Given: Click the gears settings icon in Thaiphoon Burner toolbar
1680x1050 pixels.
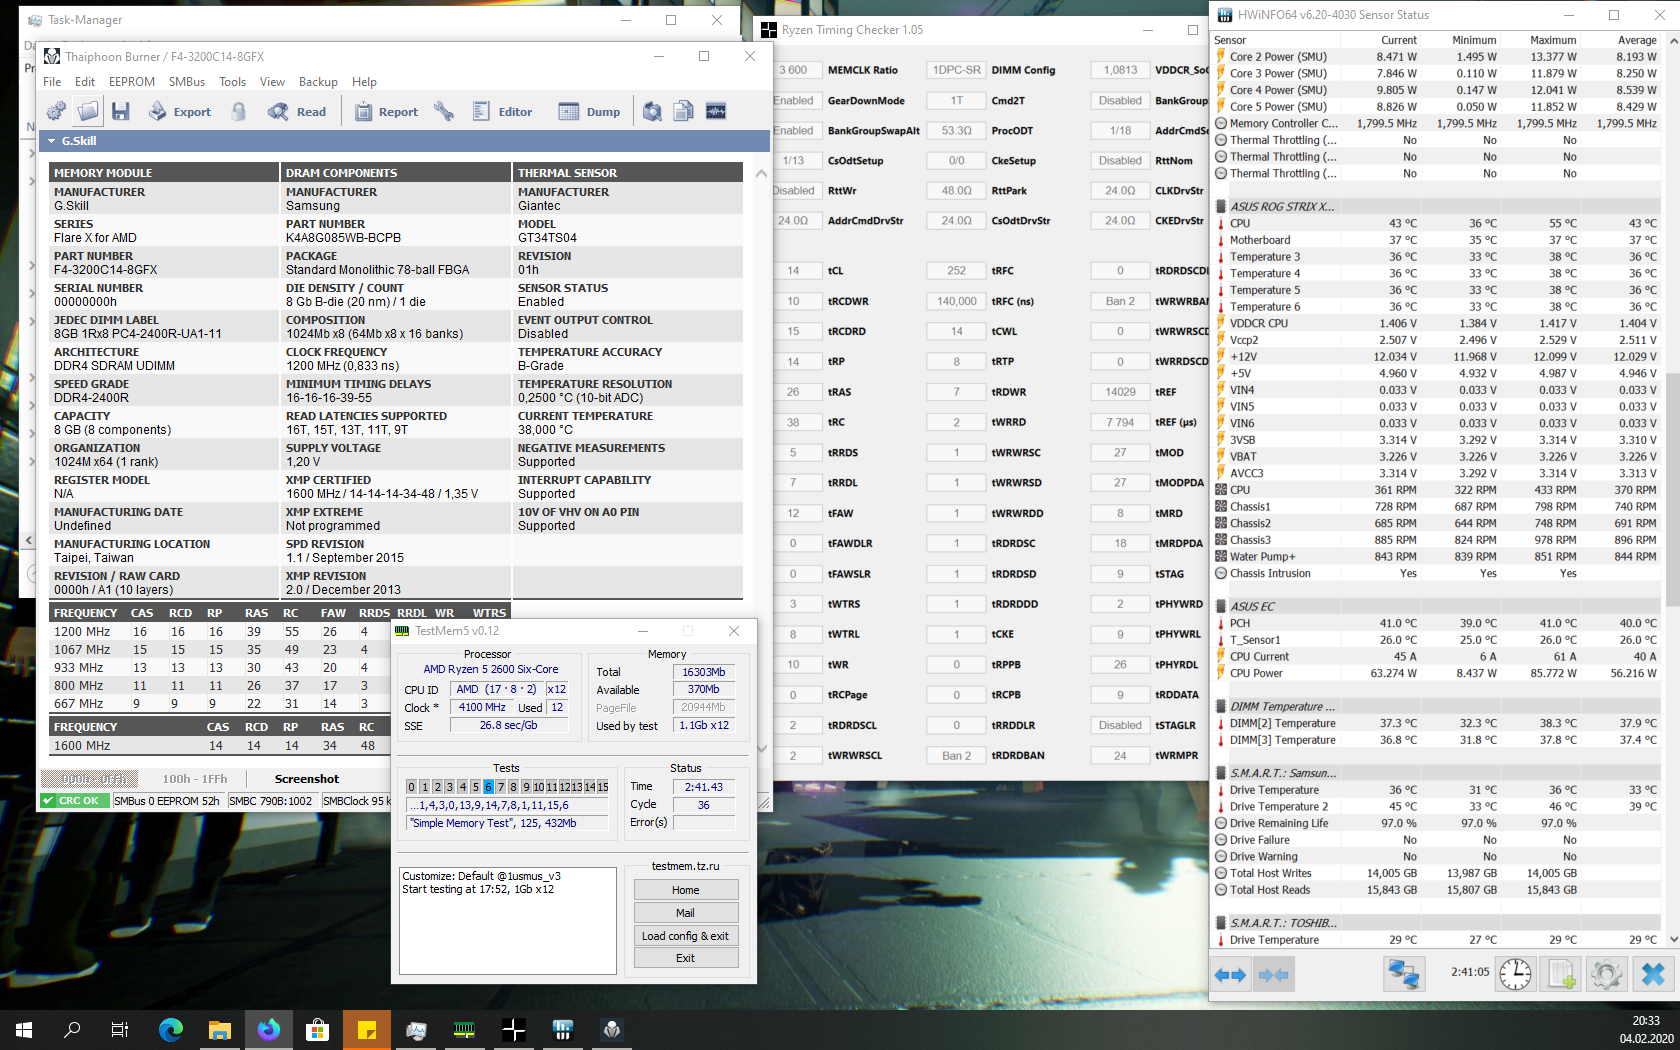Looking at the screenshot, I should pyautogui.click(x=57, y=111).
